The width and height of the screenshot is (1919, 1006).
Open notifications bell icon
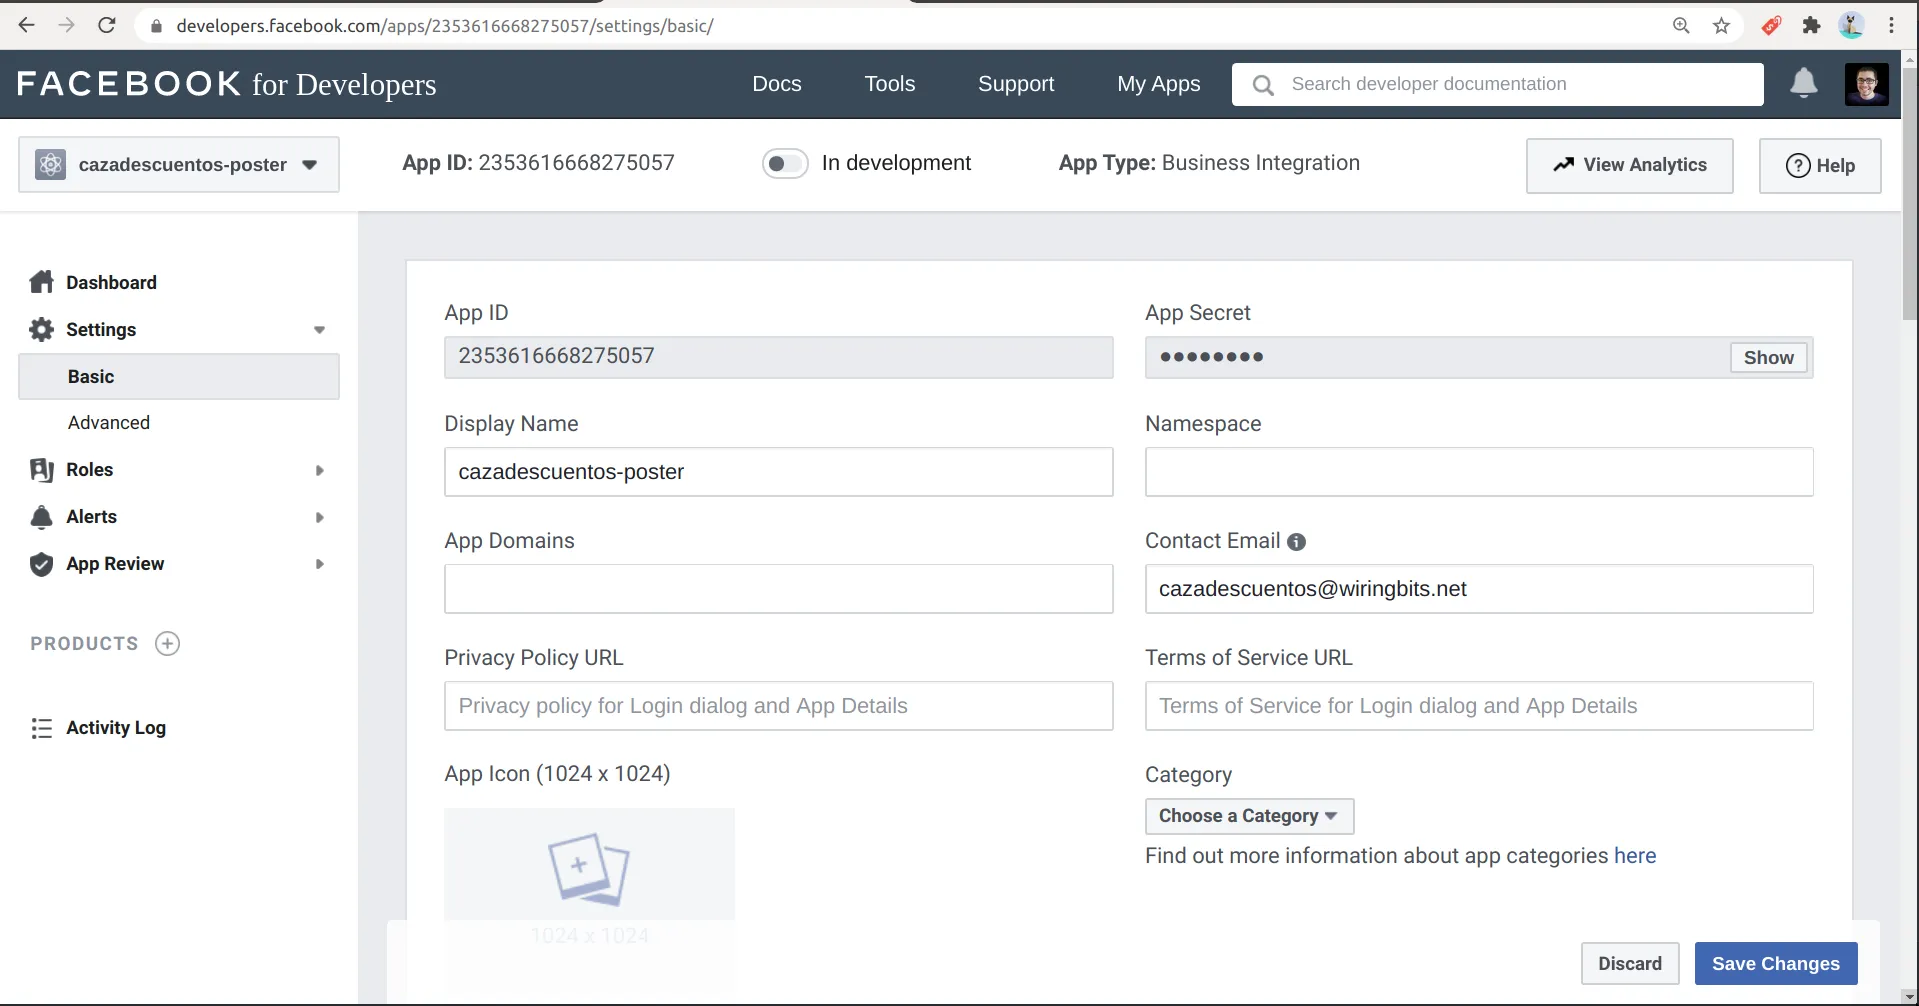click(1804, 83)
